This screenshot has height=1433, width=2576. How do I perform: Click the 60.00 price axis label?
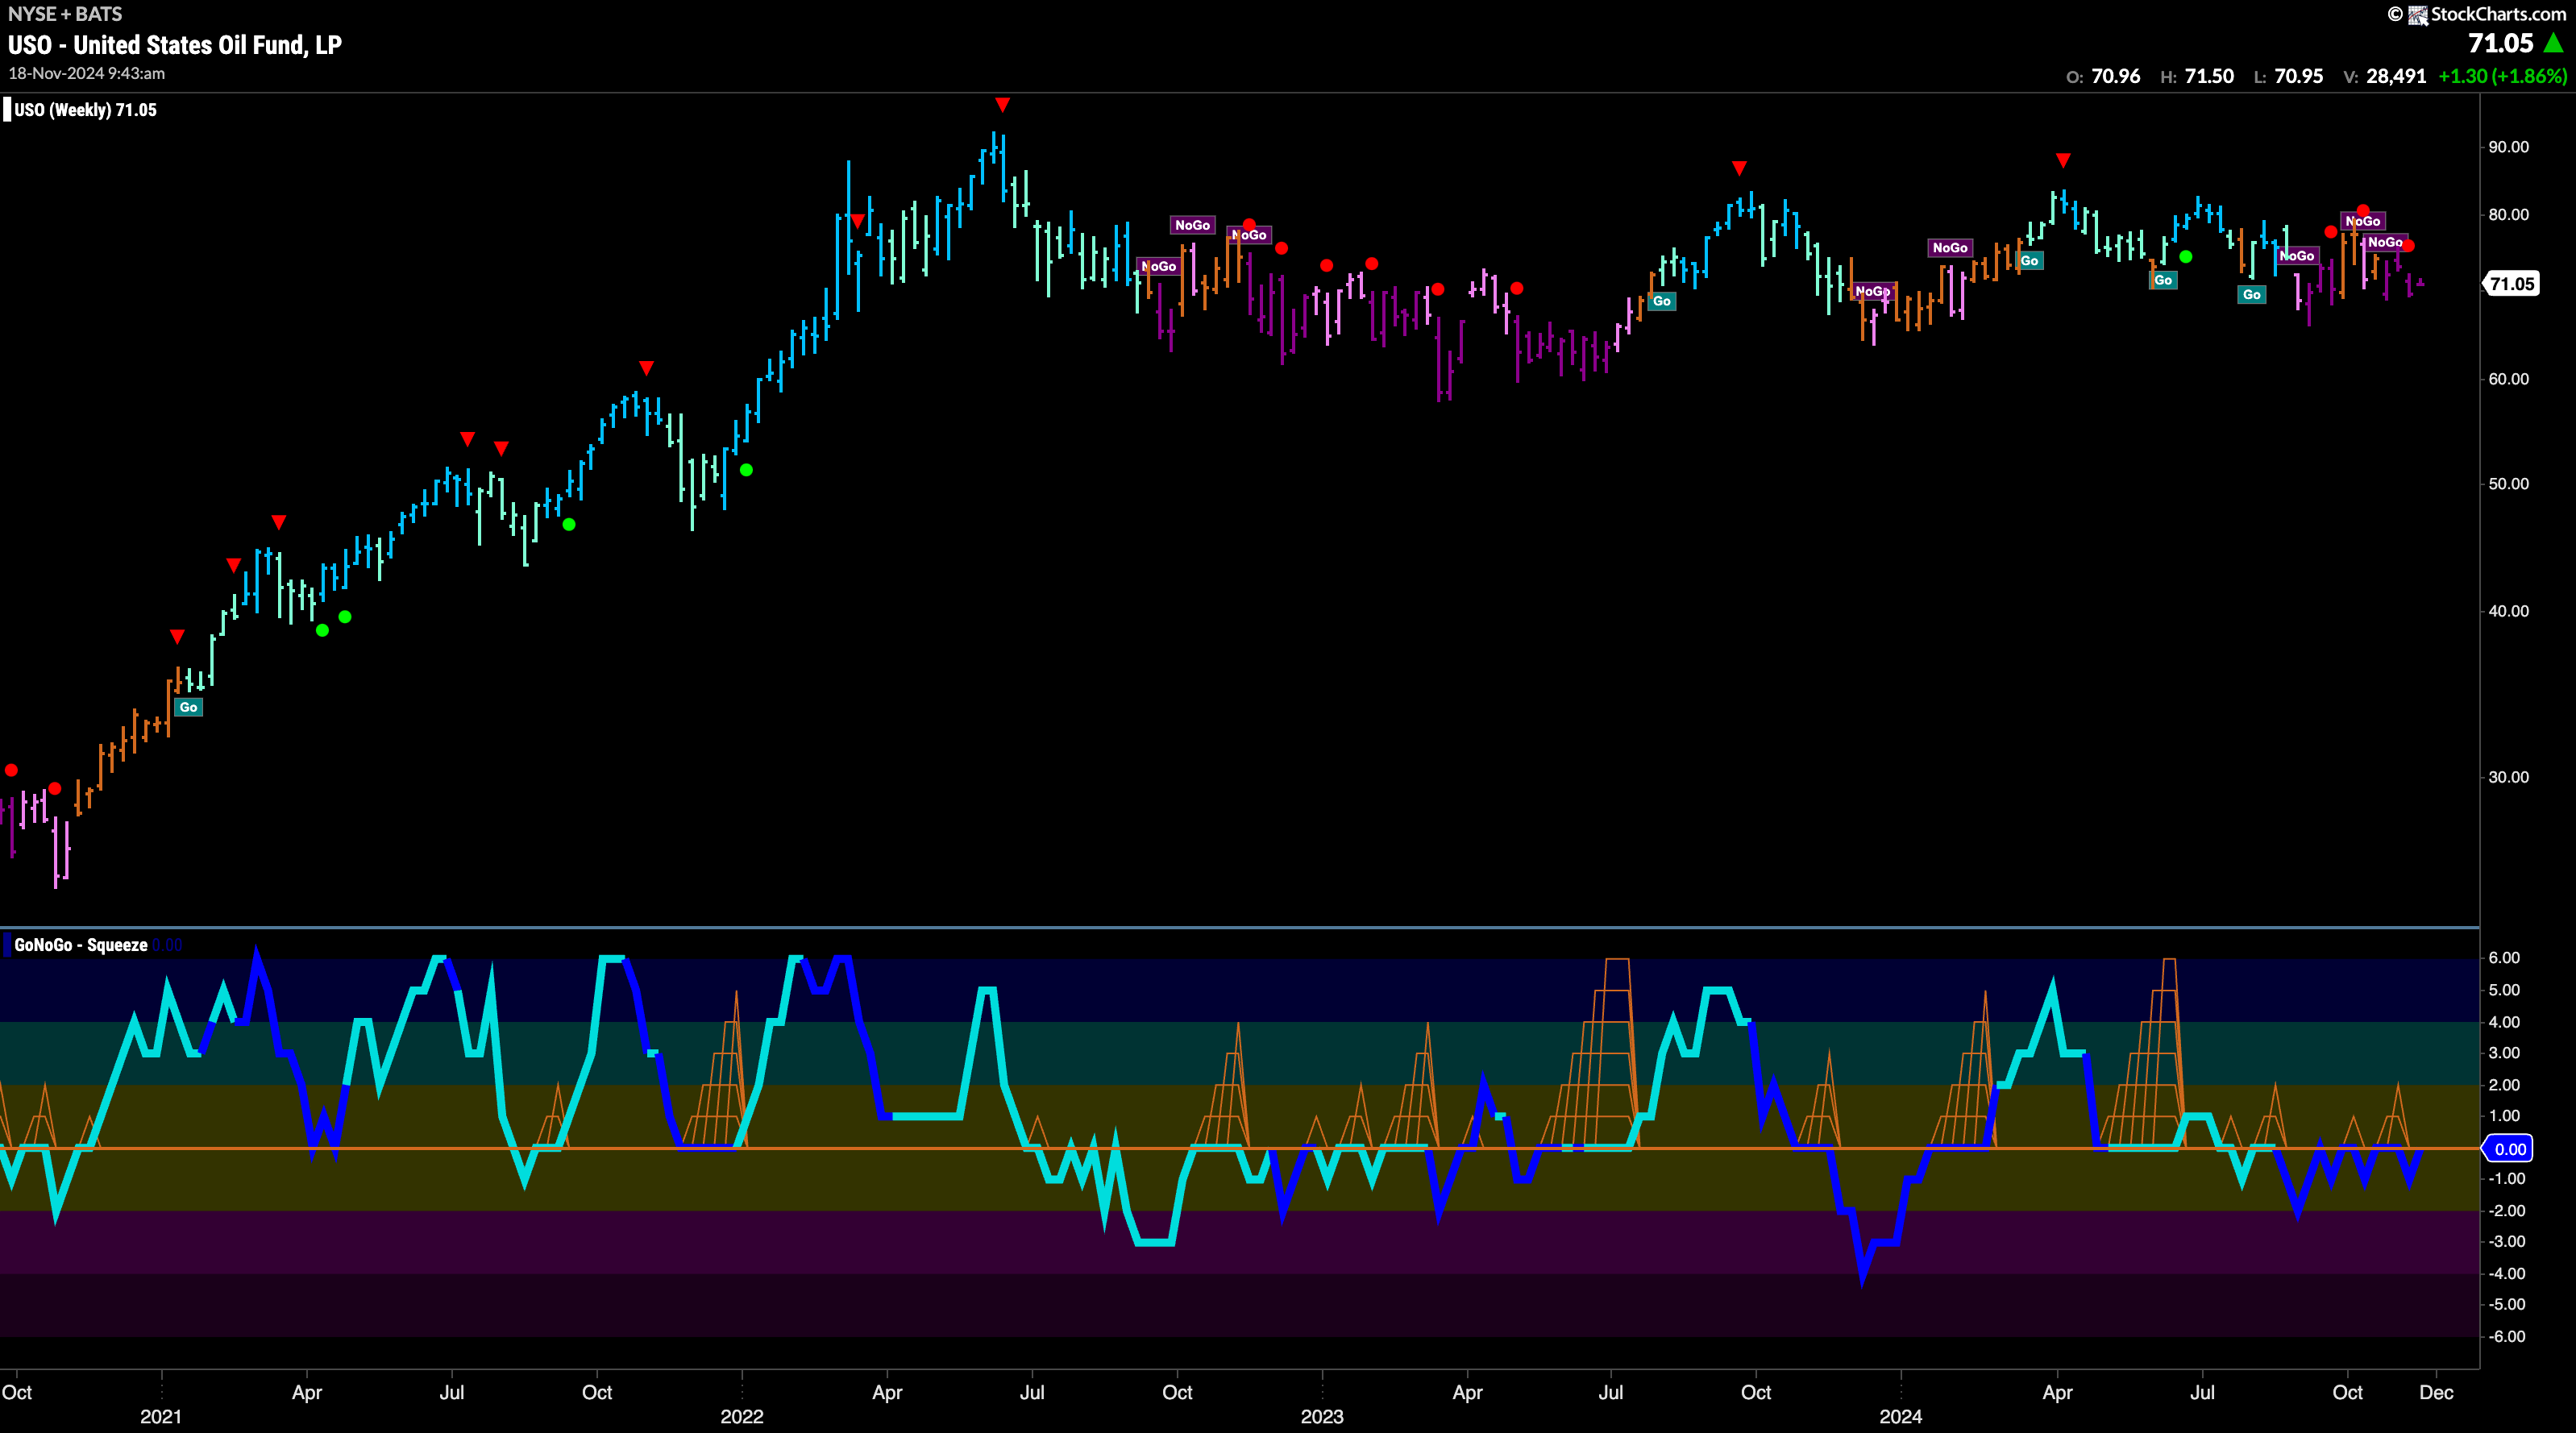pyautogui.click(x=2508, y=379)
